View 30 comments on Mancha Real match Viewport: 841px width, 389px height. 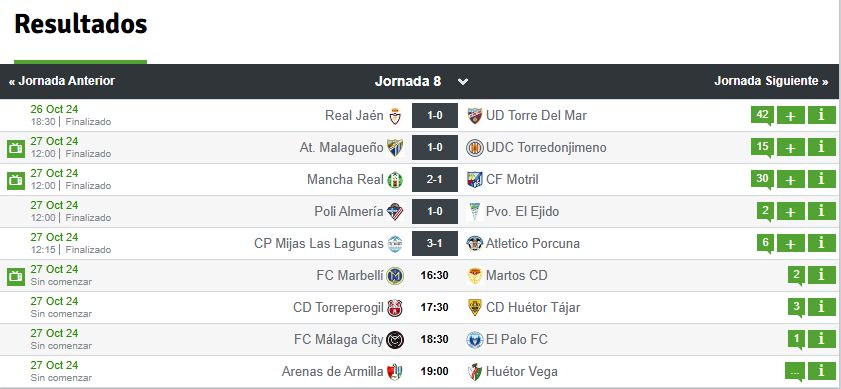[x=762, y=179]
